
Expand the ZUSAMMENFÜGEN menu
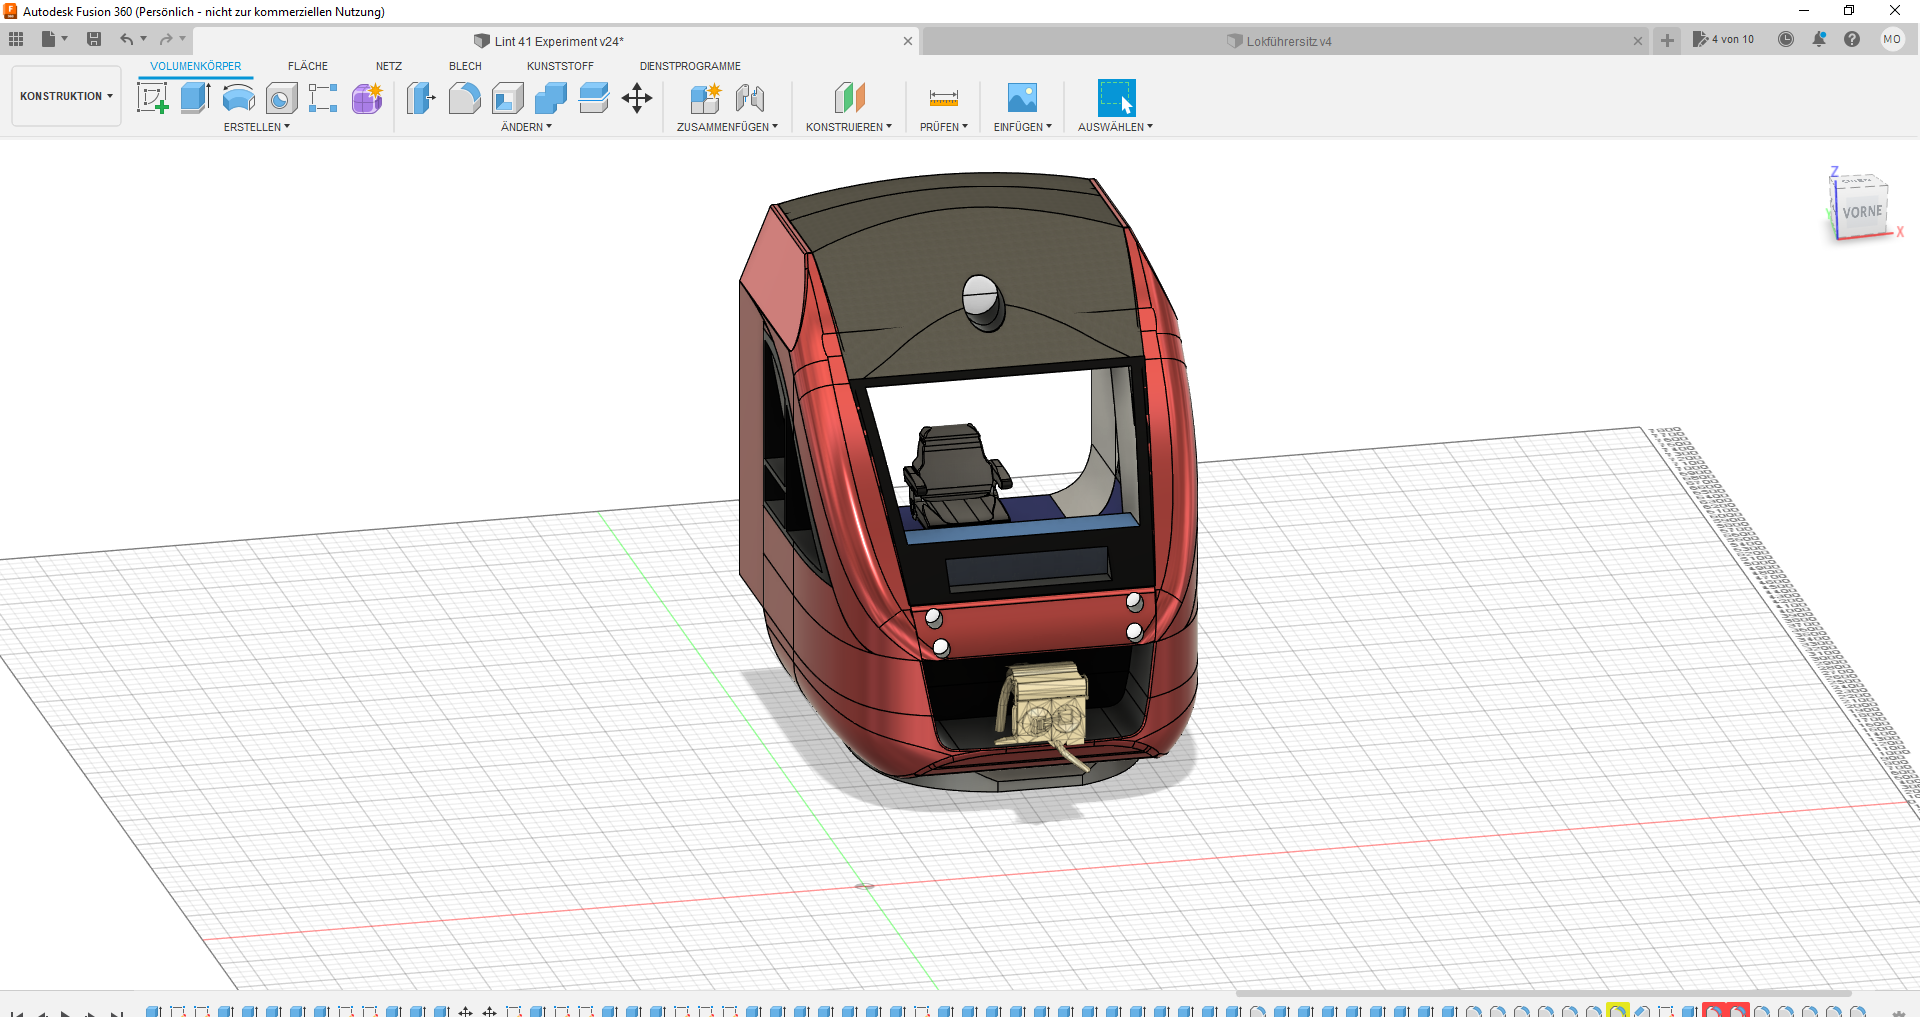(x=727, y=127)
